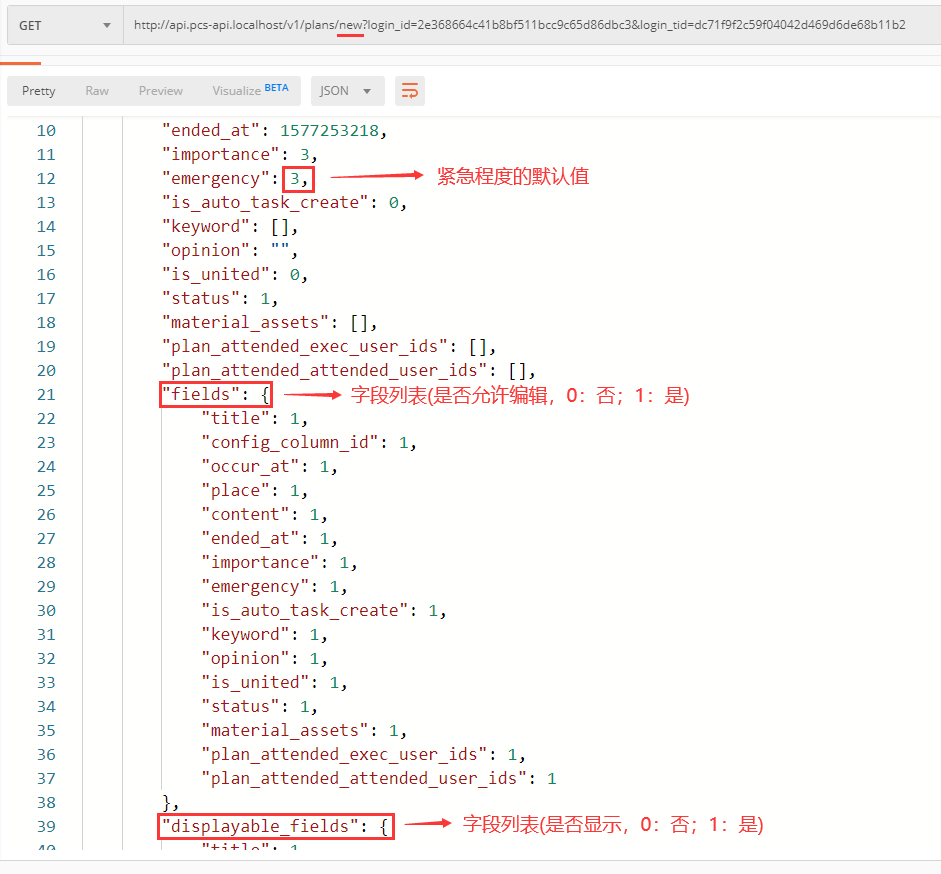Viewport: 941px width, 874px height.
Task: Open the Preview tab
Action: coord(161,91)
